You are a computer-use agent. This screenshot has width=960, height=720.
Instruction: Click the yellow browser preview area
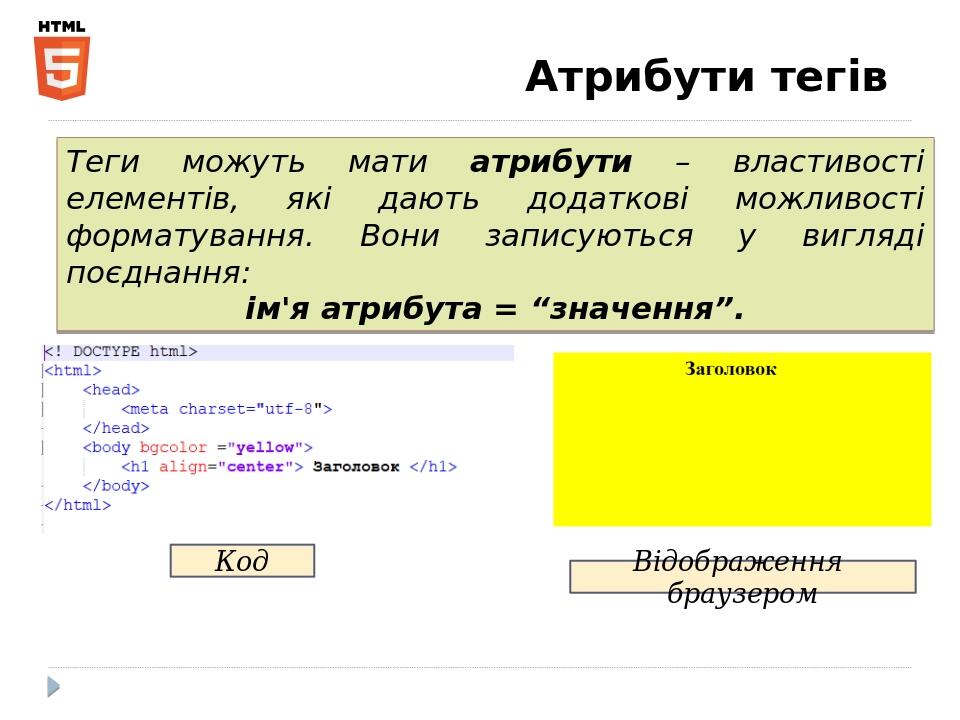[742, 439]
